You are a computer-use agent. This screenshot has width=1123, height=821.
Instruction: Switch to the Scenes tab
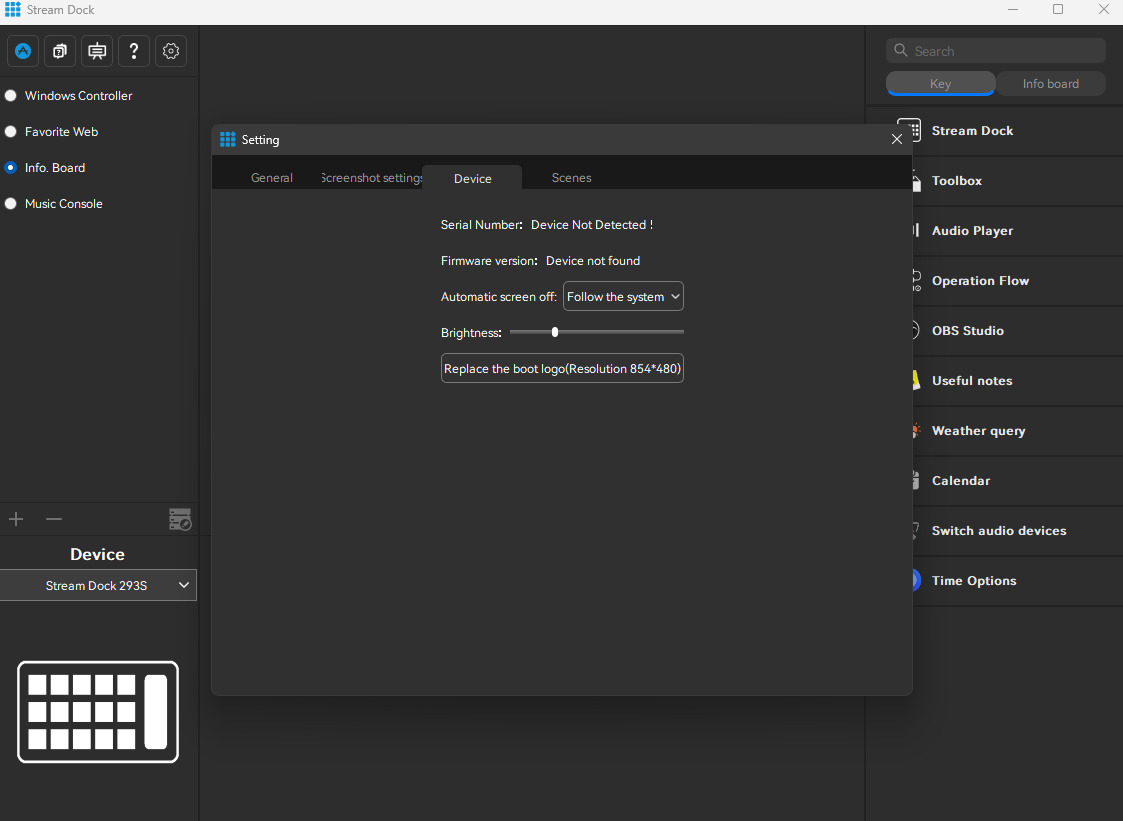[572, 178]
